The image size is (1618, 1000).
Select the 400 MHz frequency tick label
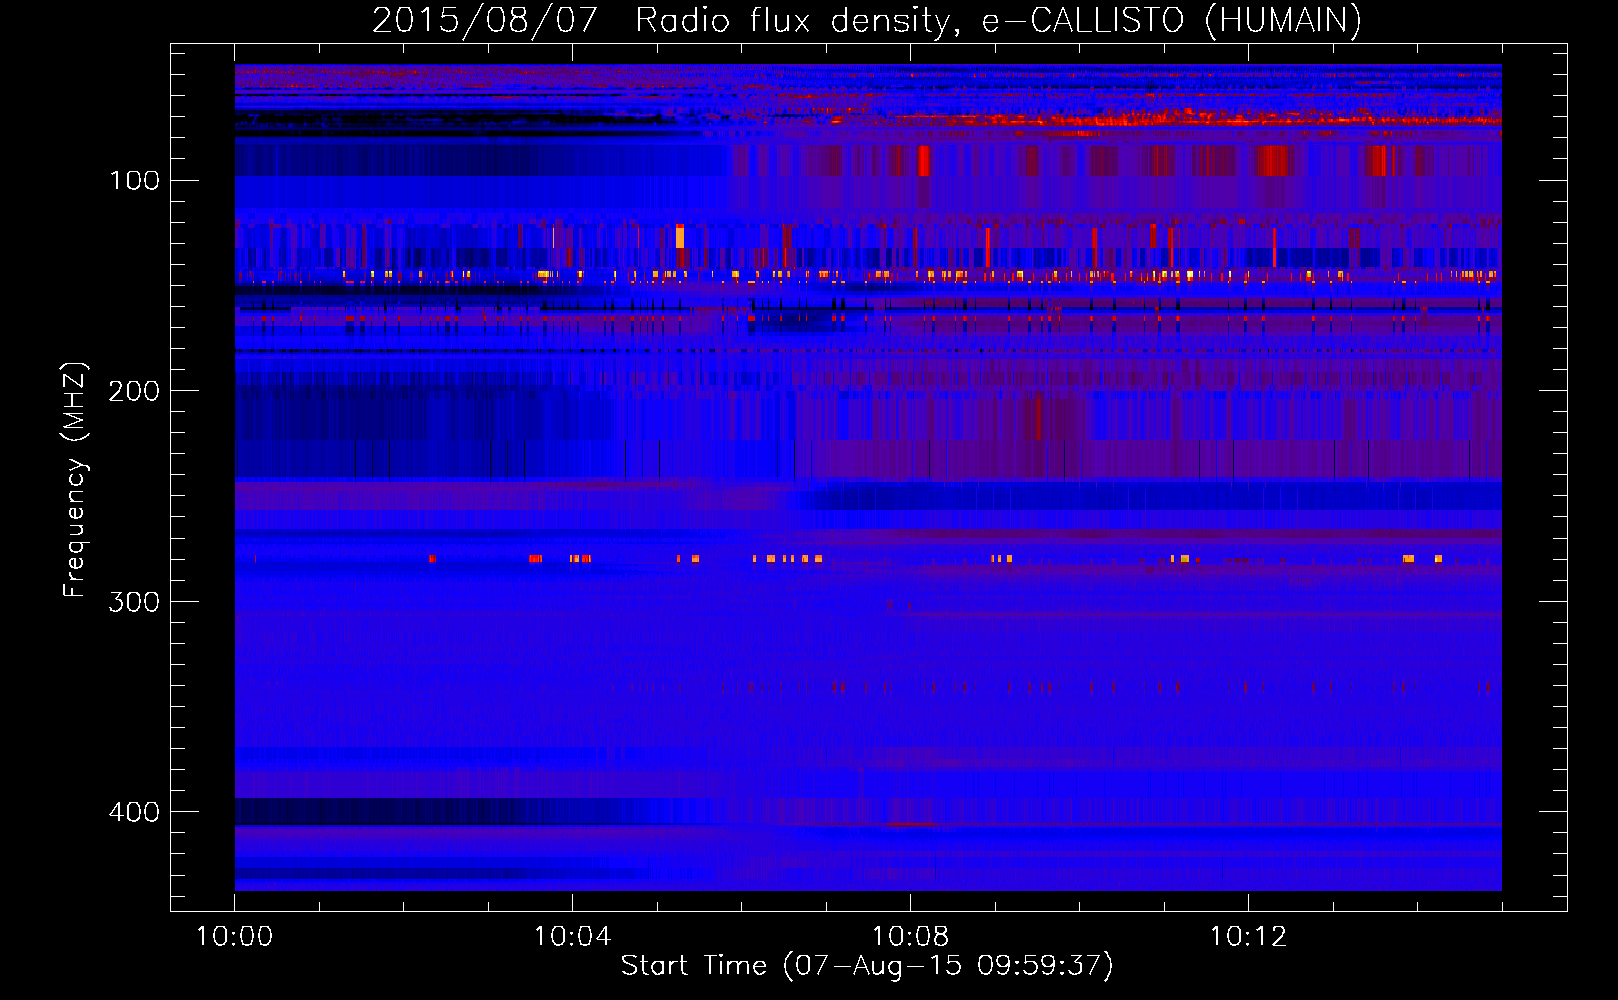coord(134,811)
